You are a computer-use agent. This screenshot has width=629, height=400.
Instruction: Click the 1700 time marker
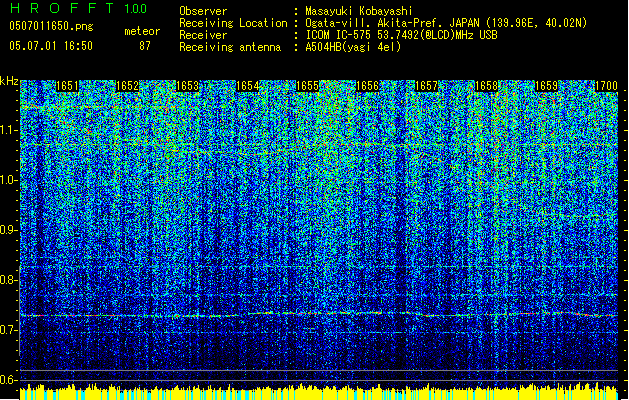click(606, 86)
